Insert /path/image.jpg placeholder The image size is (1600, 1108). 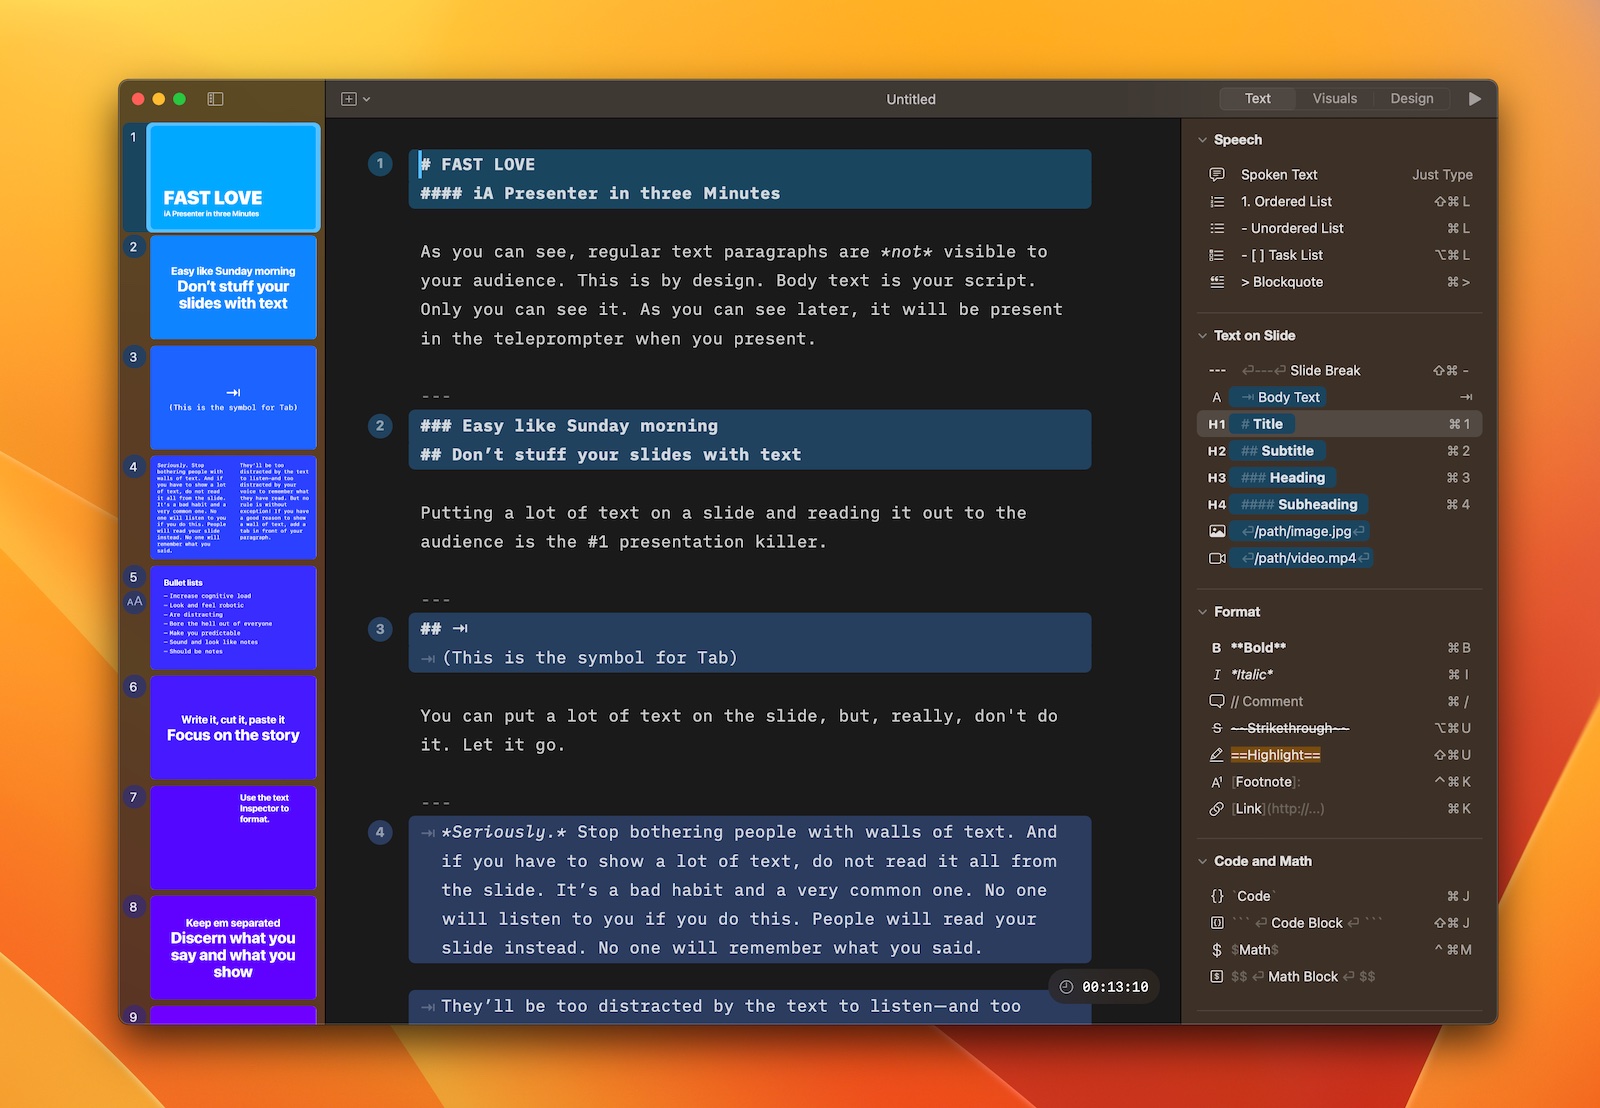1299,531
